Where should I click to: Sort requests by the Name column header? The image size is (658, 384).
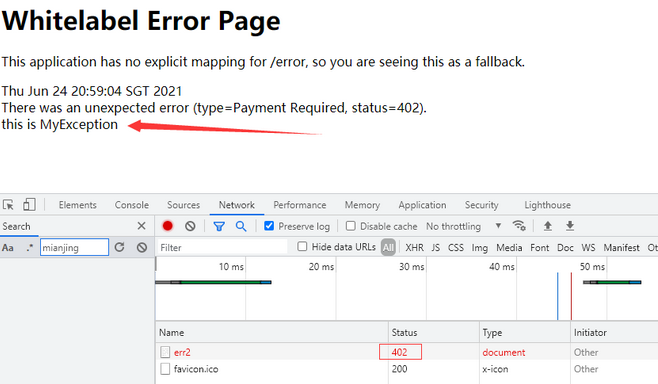point(272,332)
